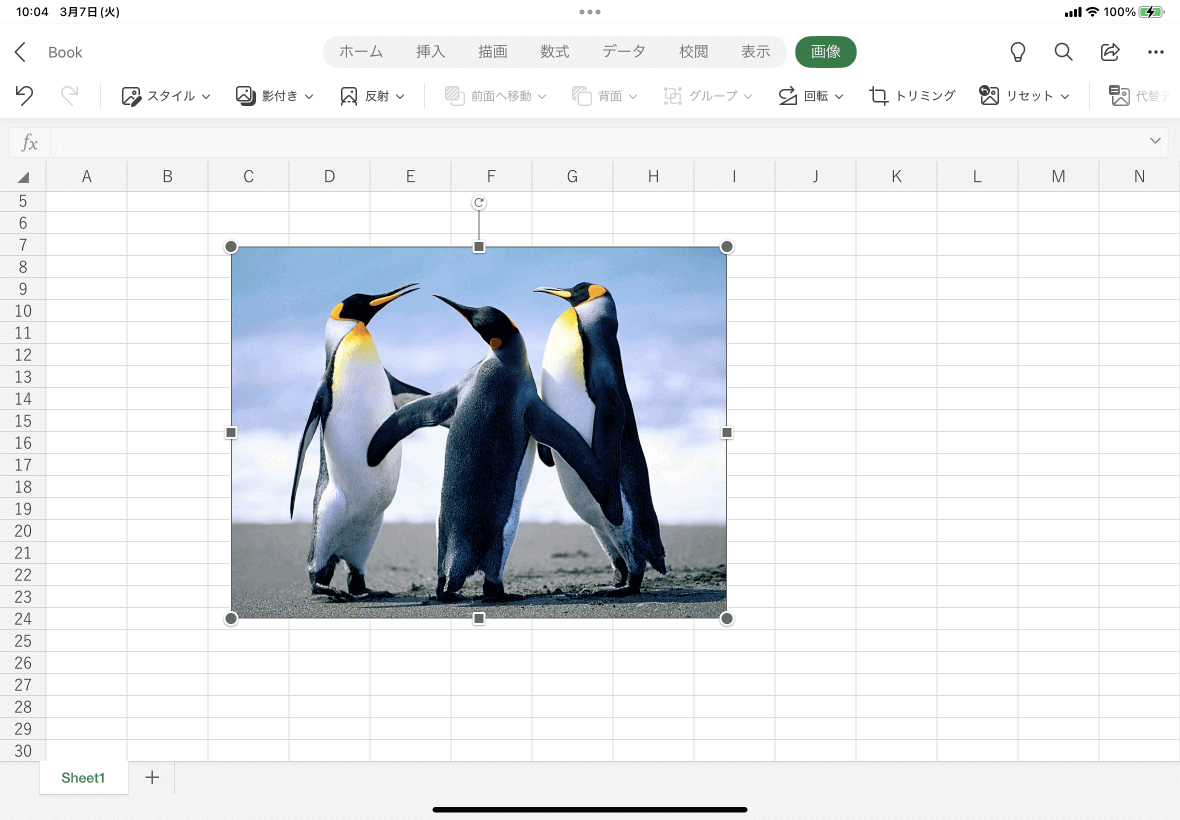Select column A header
This screenshot has height=820, width=1180.
point(87,176)
